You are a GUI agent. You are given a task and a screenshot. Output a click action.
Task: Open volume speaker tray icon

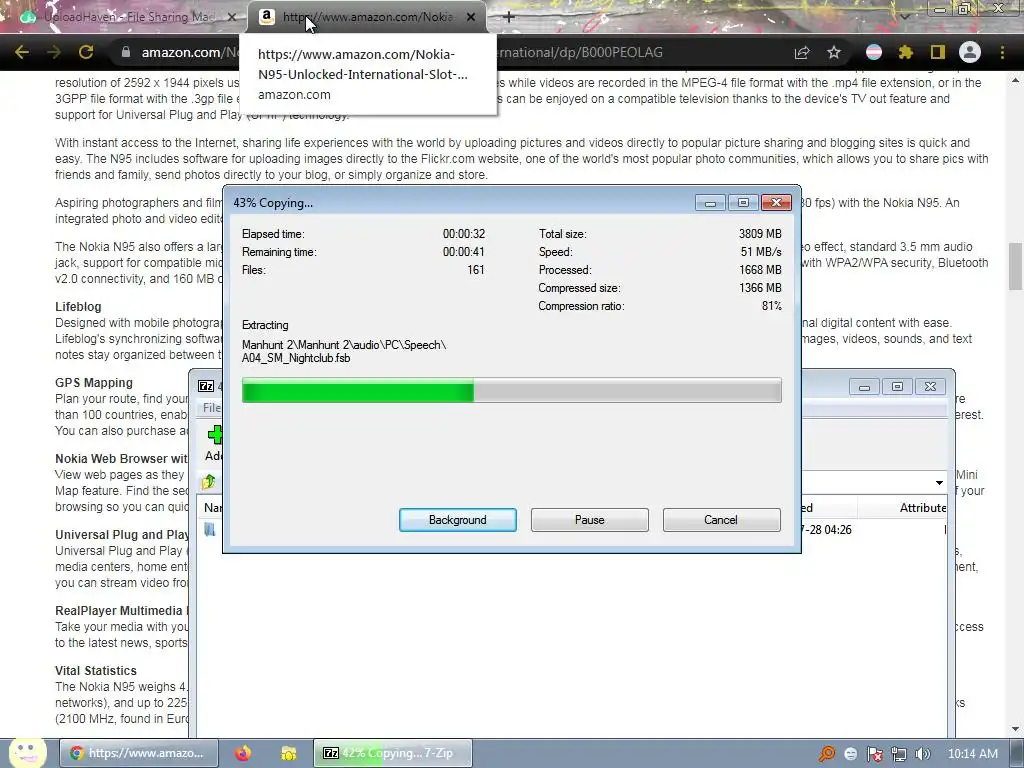(x=923, y=754)
